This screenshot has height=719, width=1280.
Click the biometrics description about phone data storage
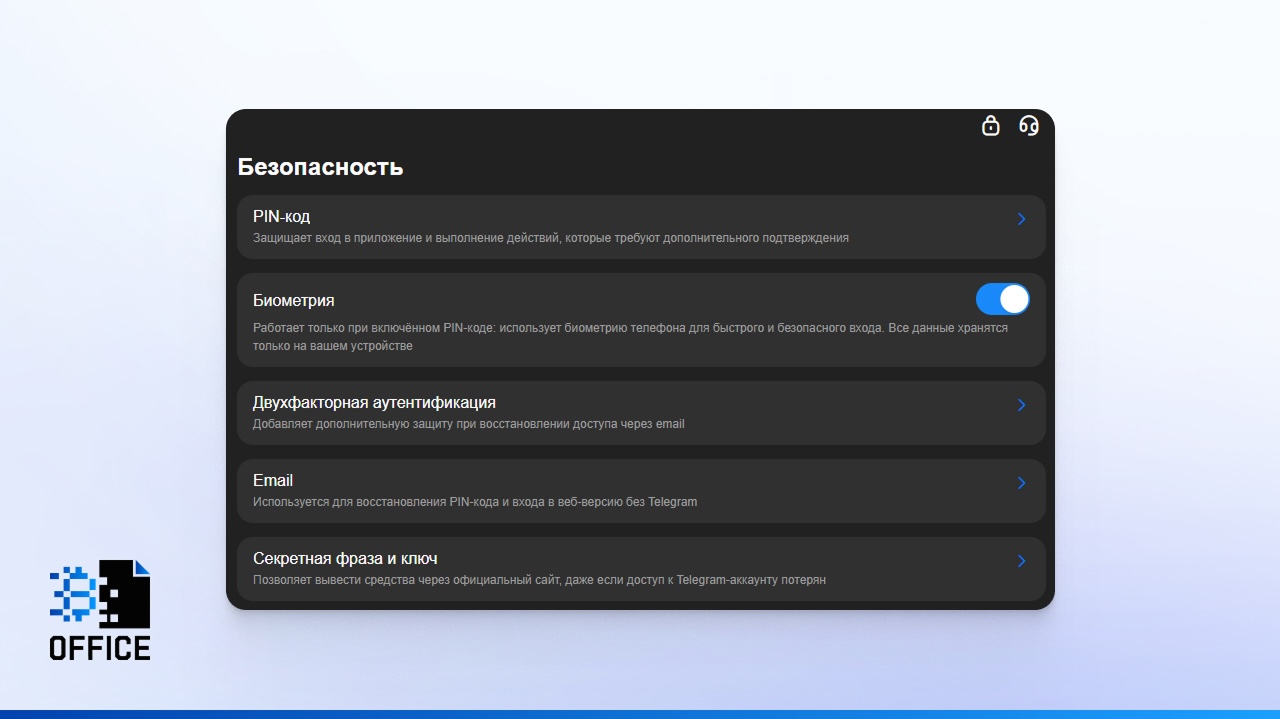tap(630, 337)
